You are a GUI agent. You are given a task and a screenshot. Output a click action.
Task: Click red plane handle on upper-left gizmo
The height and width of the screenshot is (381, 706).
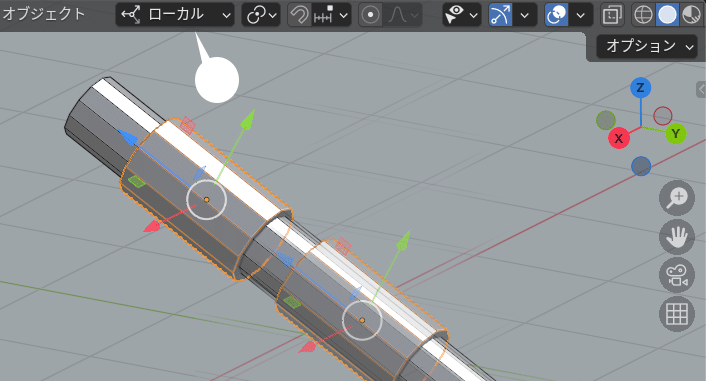[187, 125]
